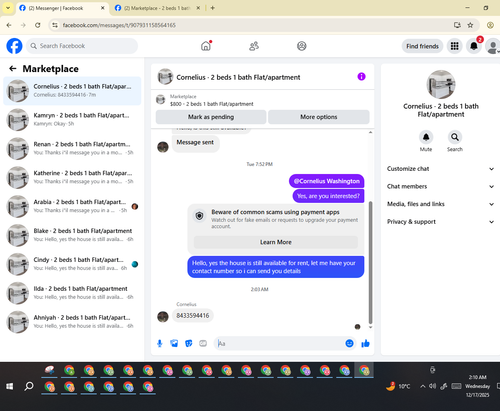Attach a photo file icon
Screen dimensions: 500x411
tap(174, 343)
